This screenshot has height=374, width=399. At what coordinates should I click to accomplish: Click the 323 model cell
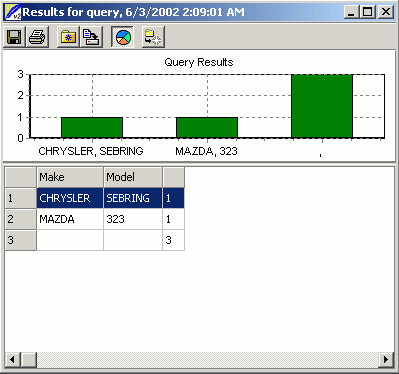click(133, 219)
